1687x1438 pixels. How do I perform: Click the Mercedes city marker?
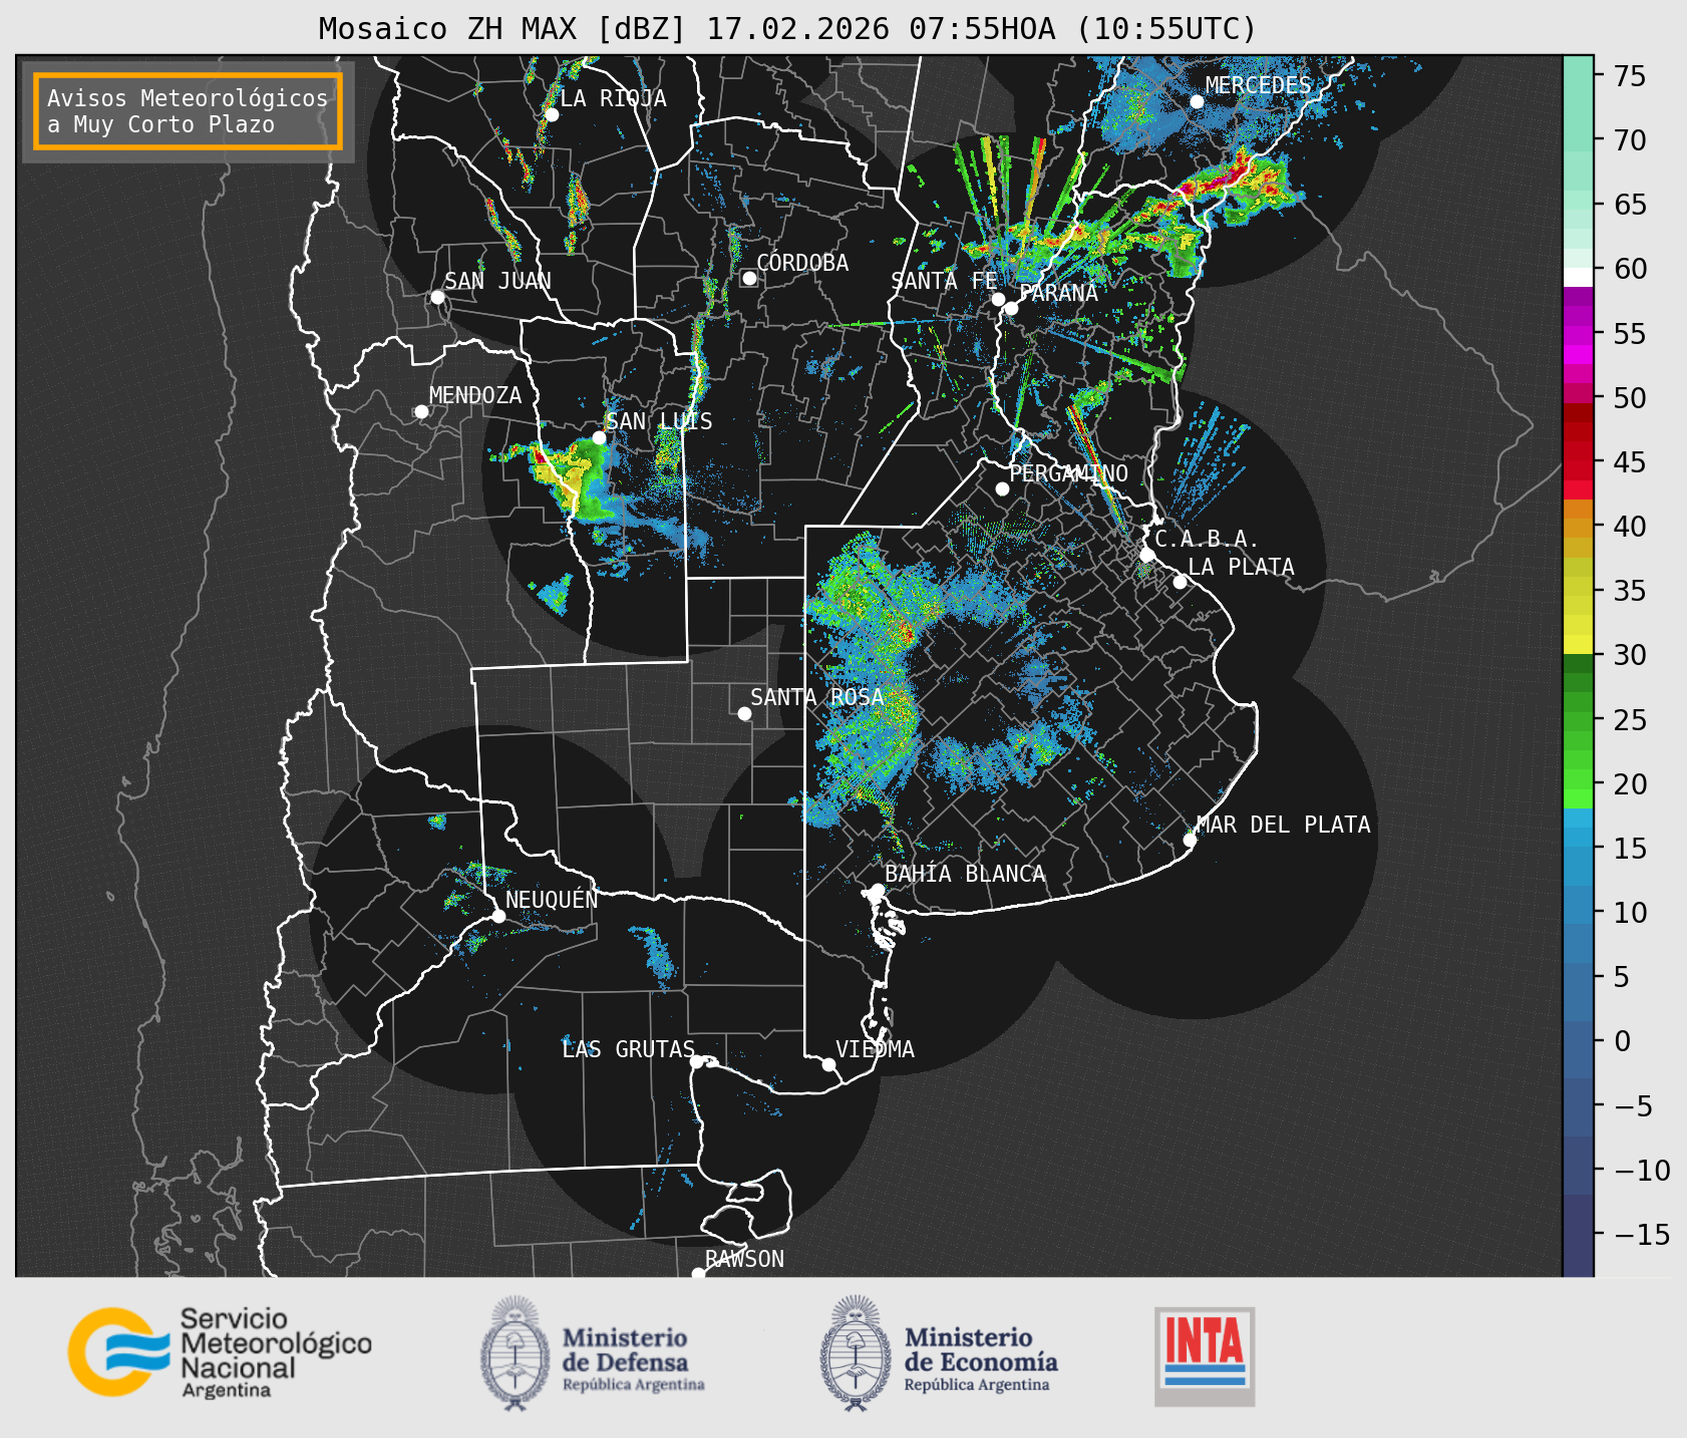pyautogui.click(x=1197, y=102)
